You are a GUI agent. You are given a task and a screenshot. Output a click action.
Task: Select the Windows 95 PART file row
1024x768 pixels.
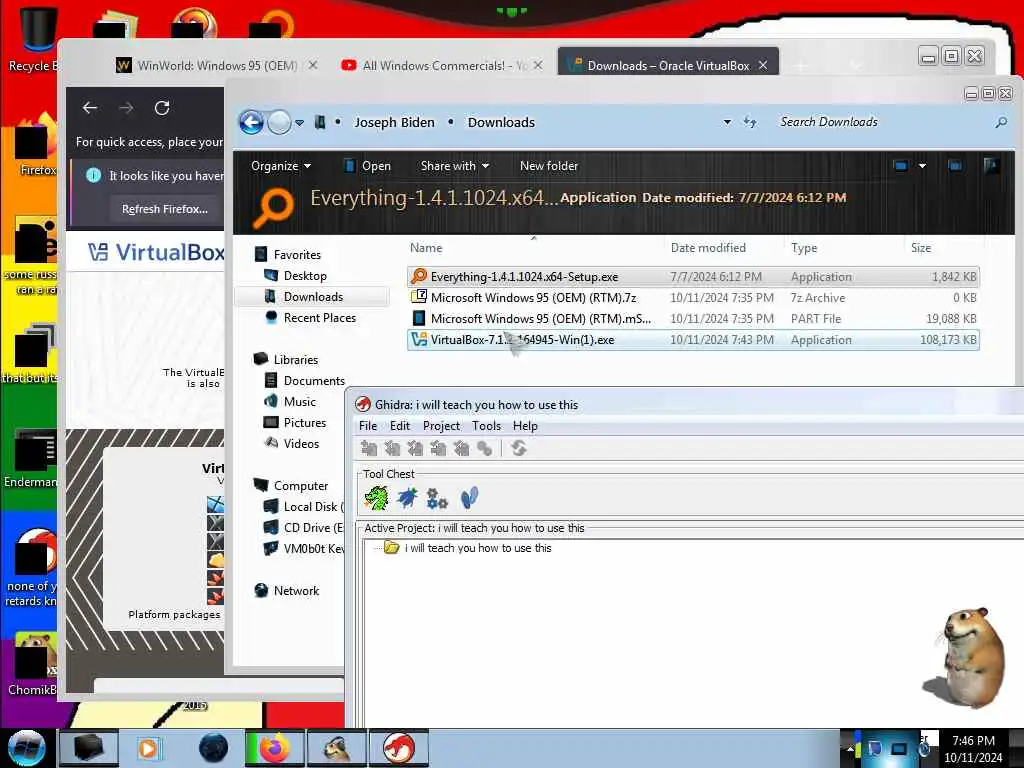(693, 319)
